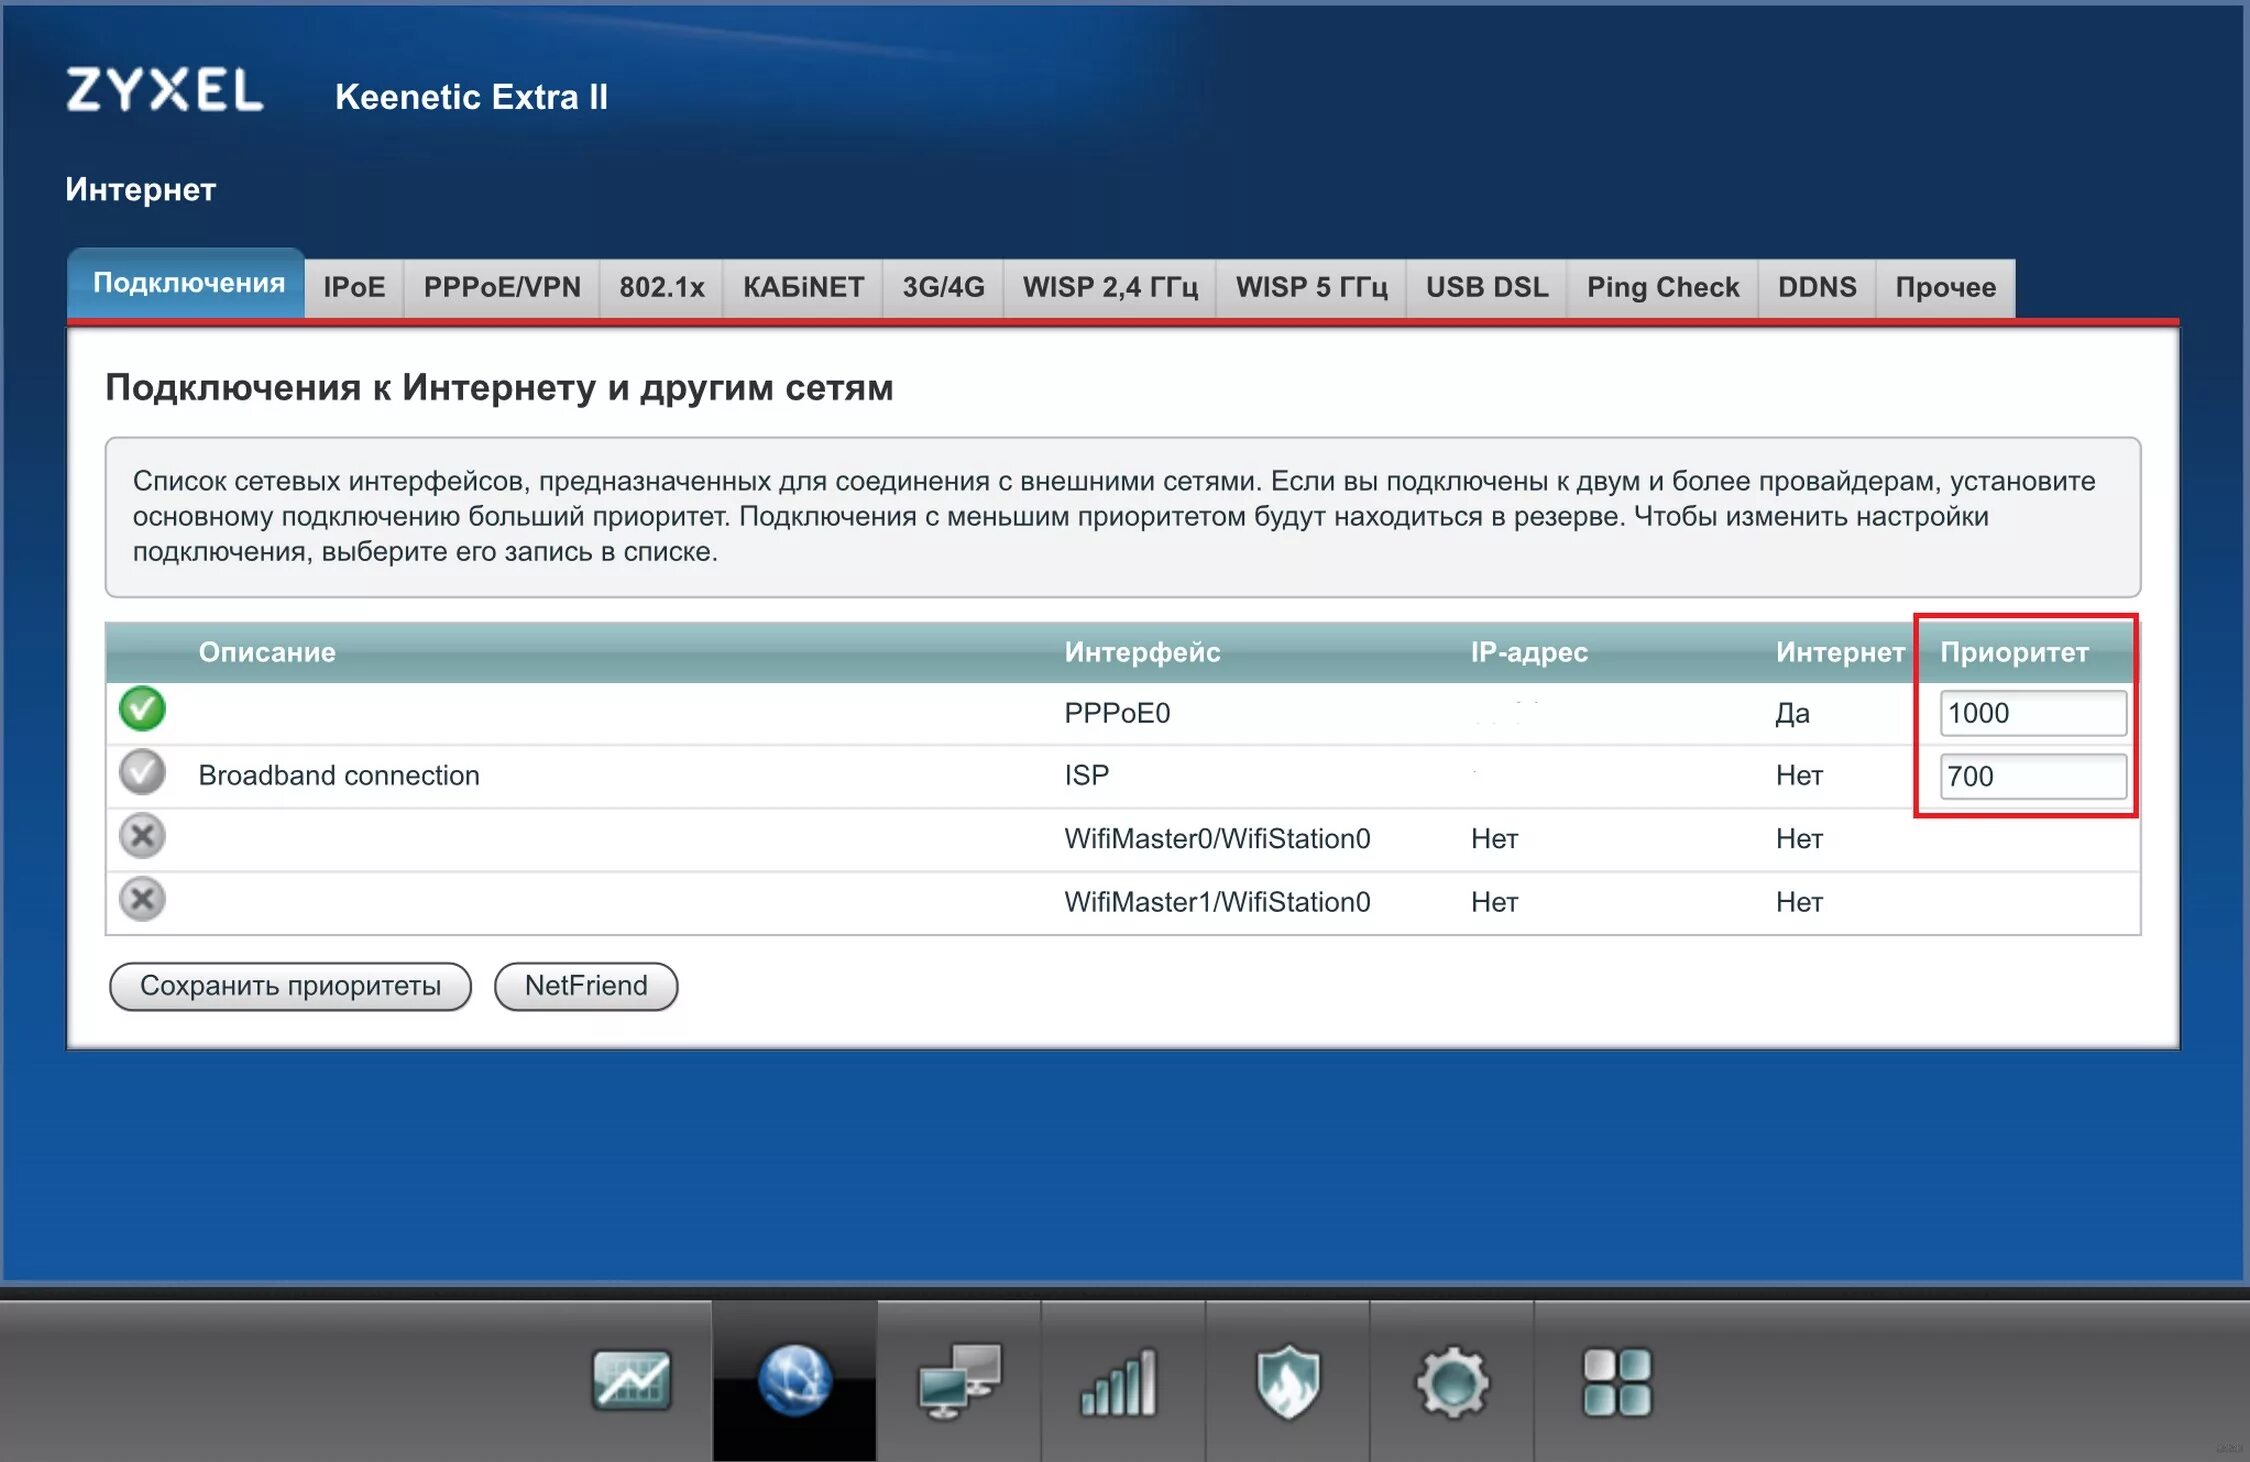Image resolution: width=2250 pixels, height=1462 pixels.
Task: Click the Сохранить приоритеты button
Action: point(290,986)
